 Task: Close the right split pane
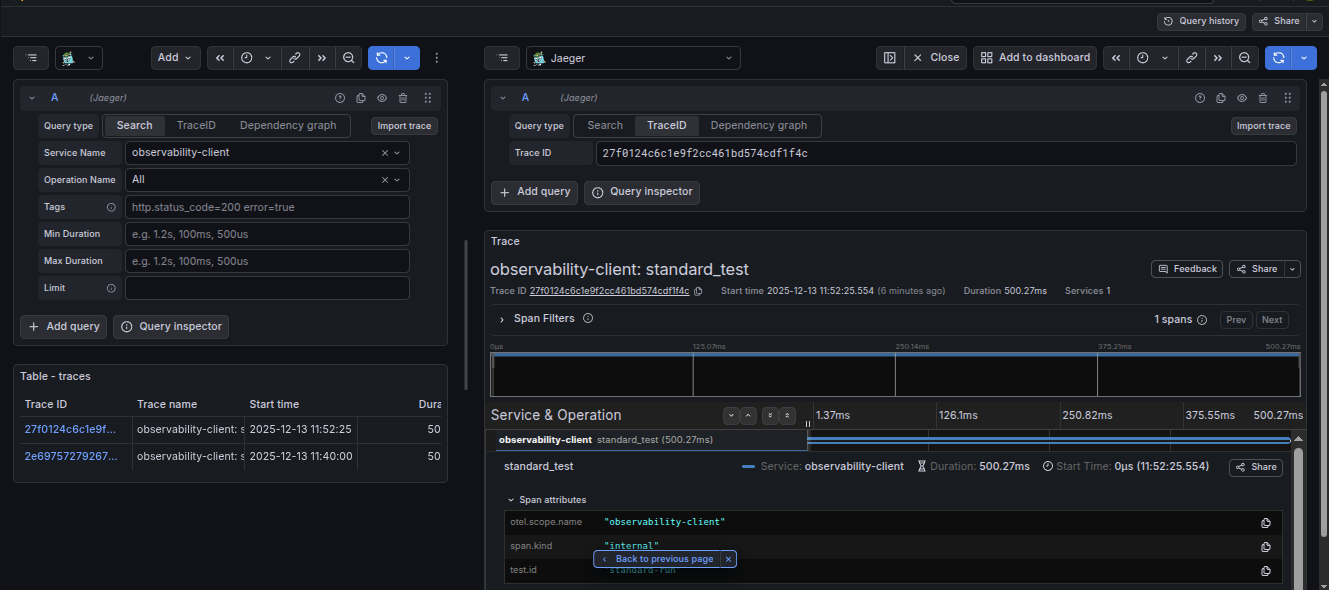[x=935, y=58]
